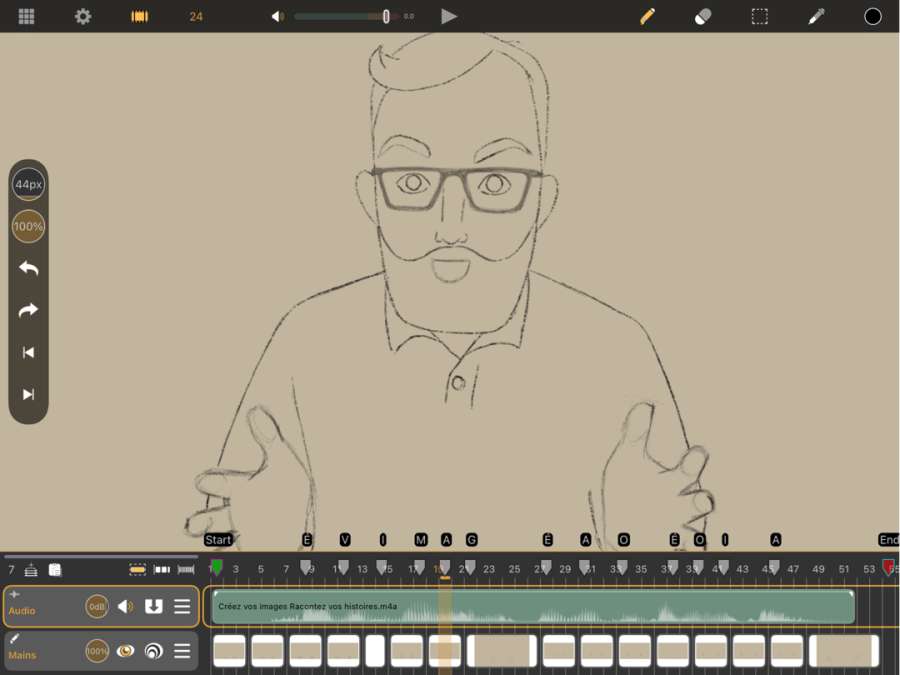Change the 24 frame rate setting
The height and width of the screenshot is (675, 900).
pyautogui.click(x=196, y=16)
